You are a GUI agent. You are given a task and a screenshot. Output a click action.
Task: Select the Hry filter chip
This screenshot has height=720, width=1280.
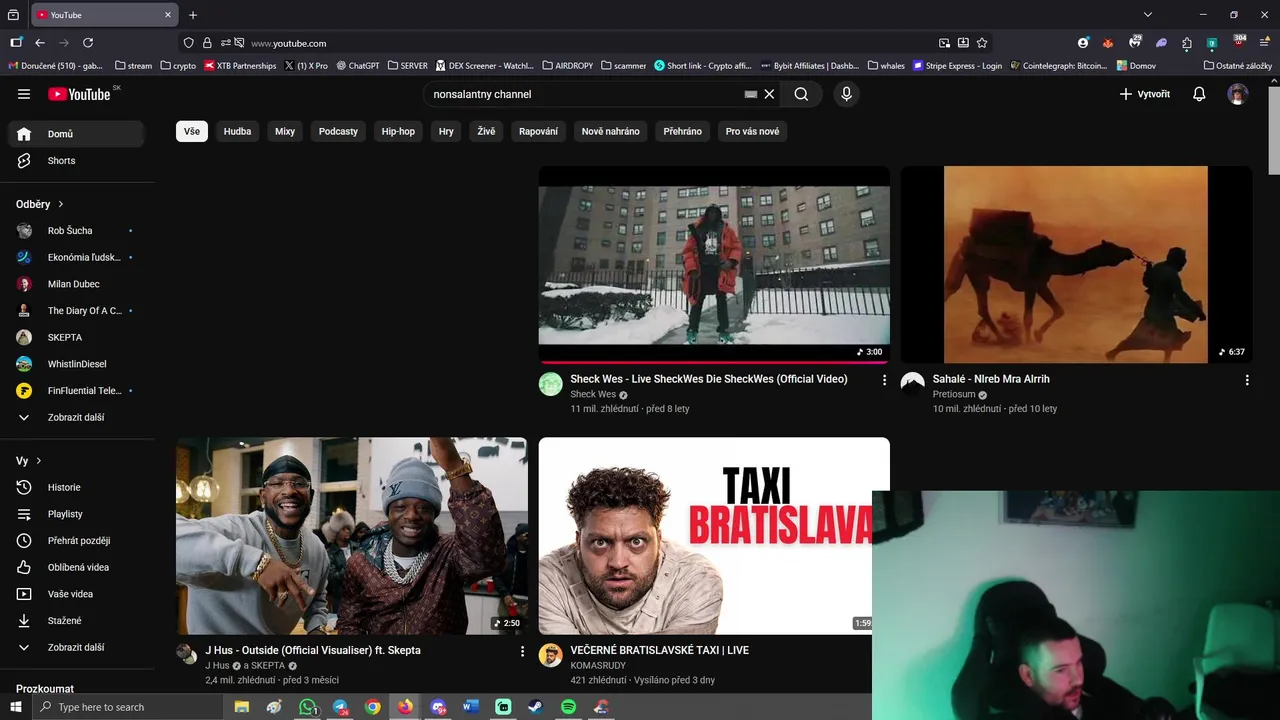[446, 131]
